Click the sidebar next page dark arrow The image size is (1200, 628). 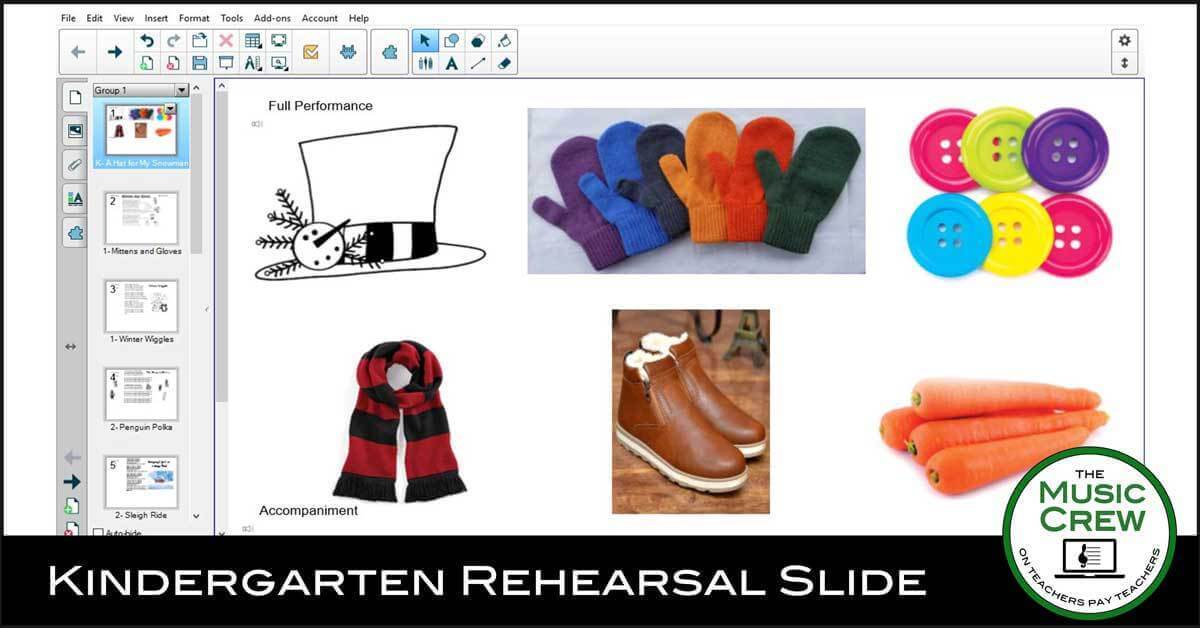coord(72,482)
